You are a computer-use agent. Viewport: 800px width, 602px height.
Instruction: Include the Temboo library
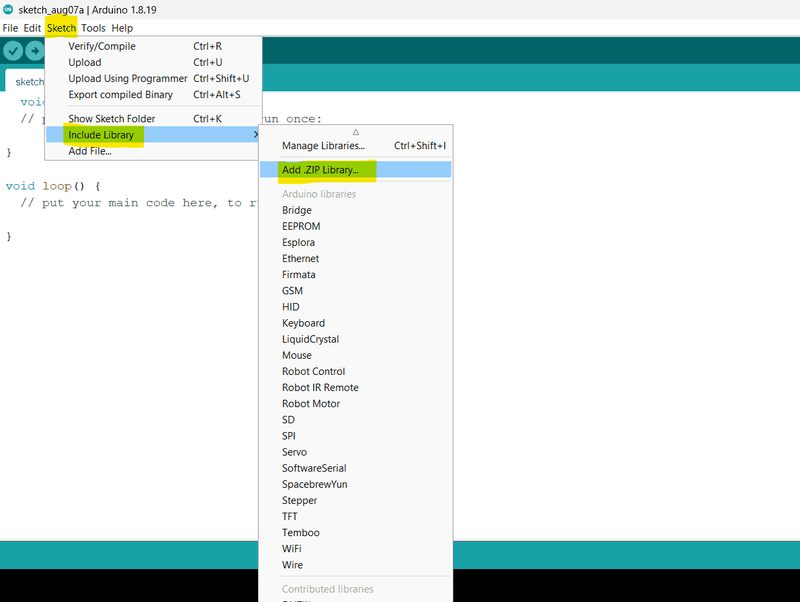coord(356,533)
